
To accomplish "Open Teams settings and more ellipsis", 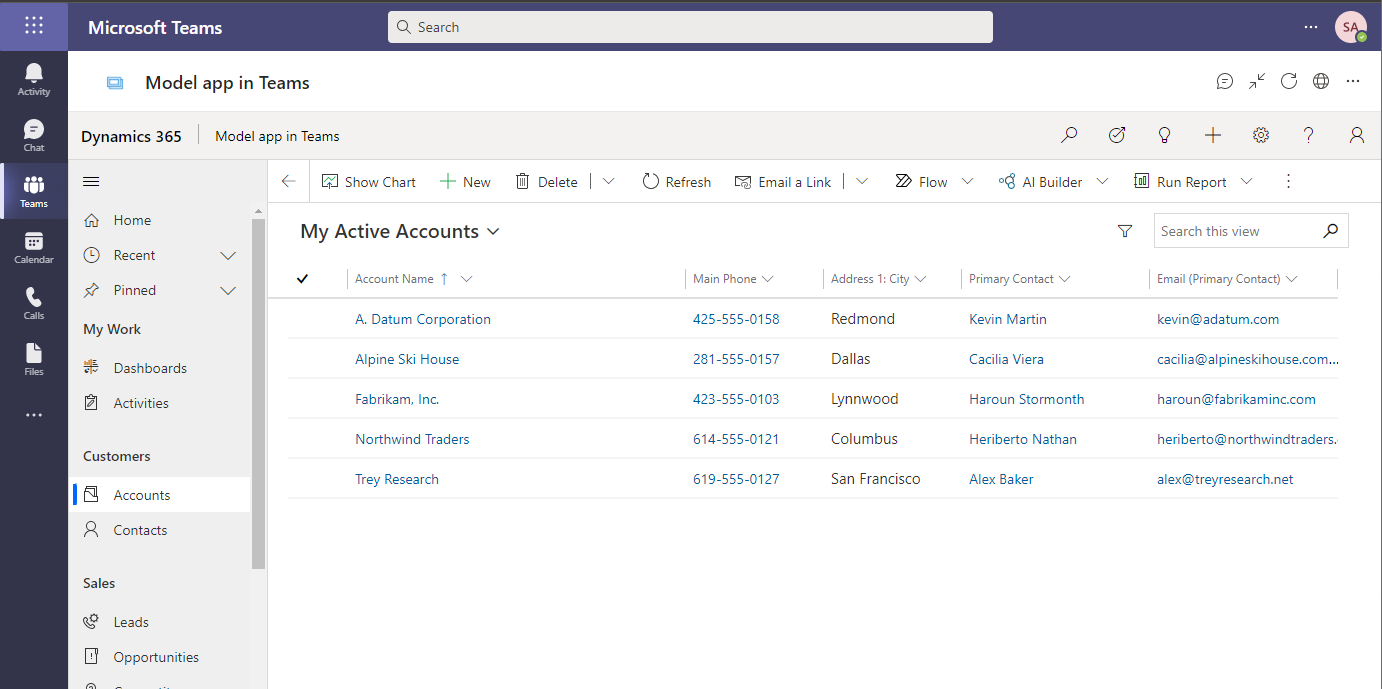I will tap(1310, 27).
